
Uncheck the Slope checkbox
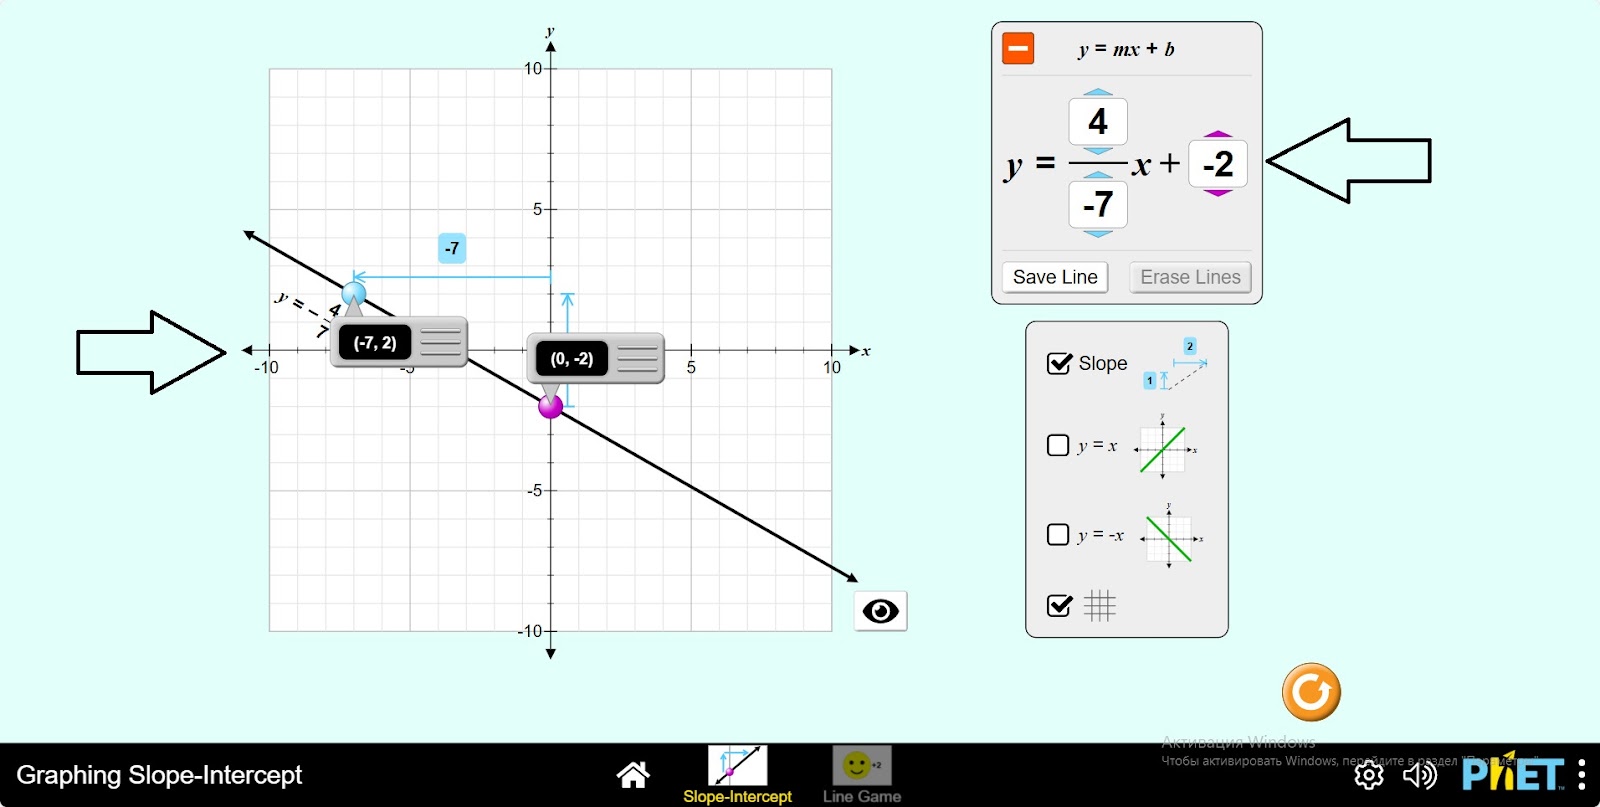point(1059,363)
